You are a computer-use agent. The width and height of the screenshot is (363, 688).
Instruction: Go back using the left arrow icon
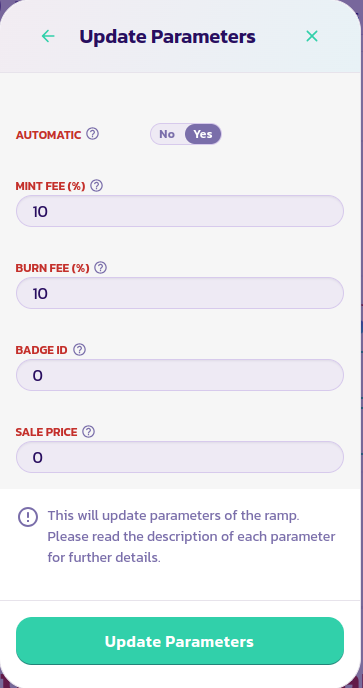tap(48, 36)
